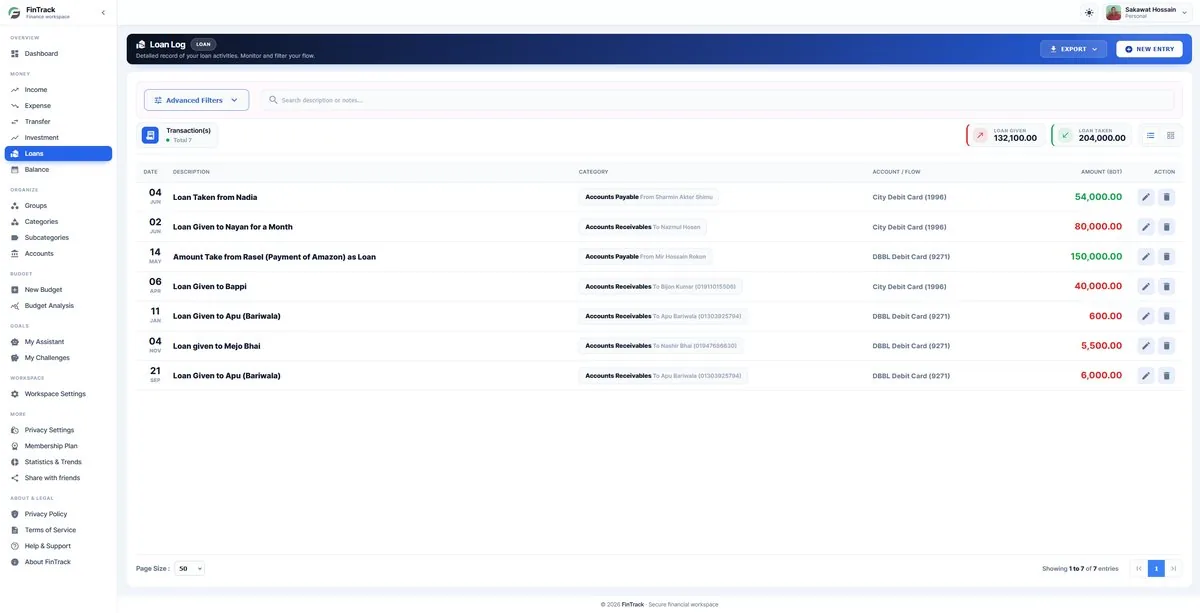
Task: Select page 1 in pagination
Action: coord(1156,568)
